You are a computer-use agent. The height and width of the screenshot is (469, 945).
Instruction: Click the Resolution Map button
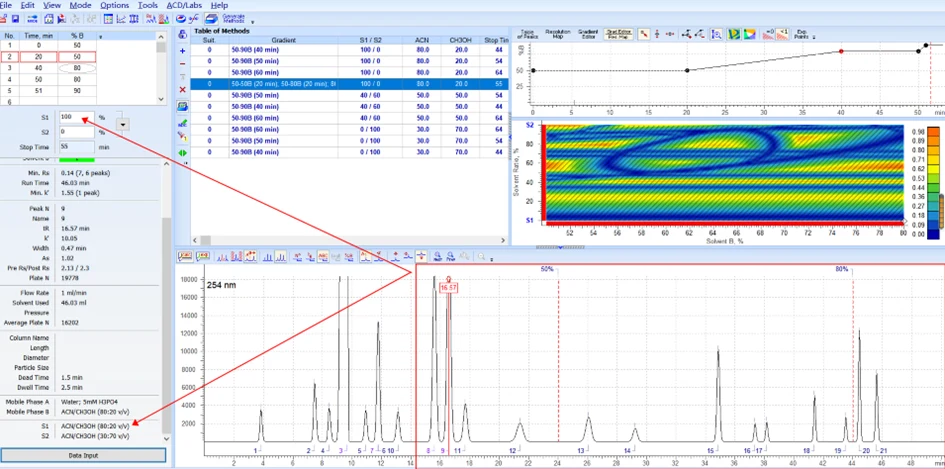[558, 33]
